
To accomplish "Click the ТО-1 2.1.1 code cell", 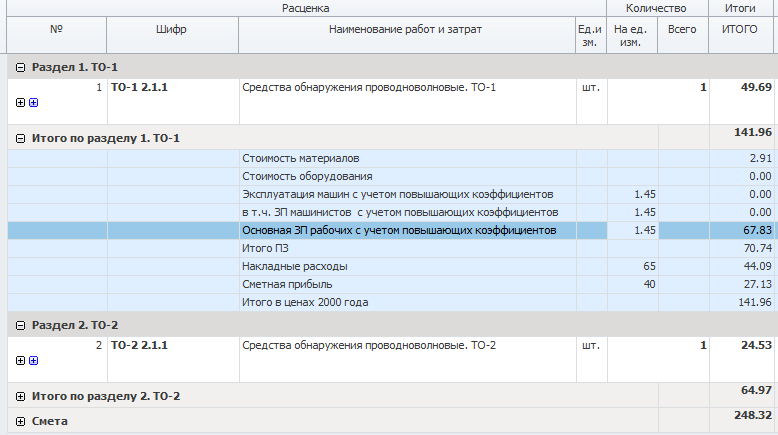I will [x=173, y=101].
